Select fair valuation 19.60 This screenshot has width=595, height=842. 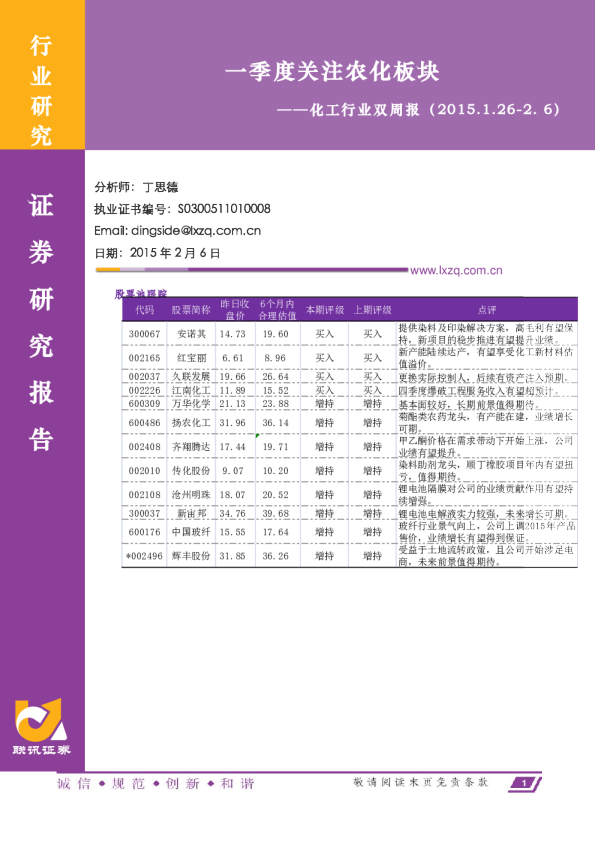[x=275, y=334]
